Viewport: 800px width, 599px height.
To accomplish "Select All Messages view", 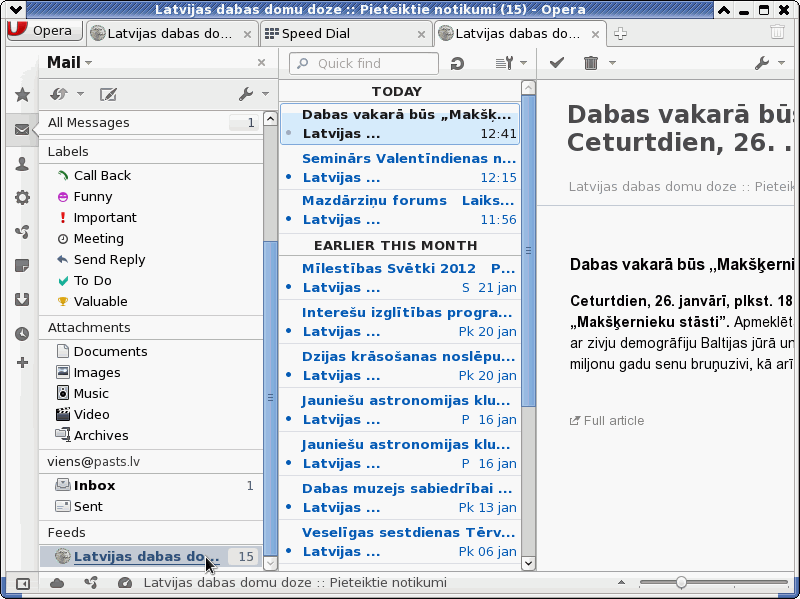I will click(151, 122).
